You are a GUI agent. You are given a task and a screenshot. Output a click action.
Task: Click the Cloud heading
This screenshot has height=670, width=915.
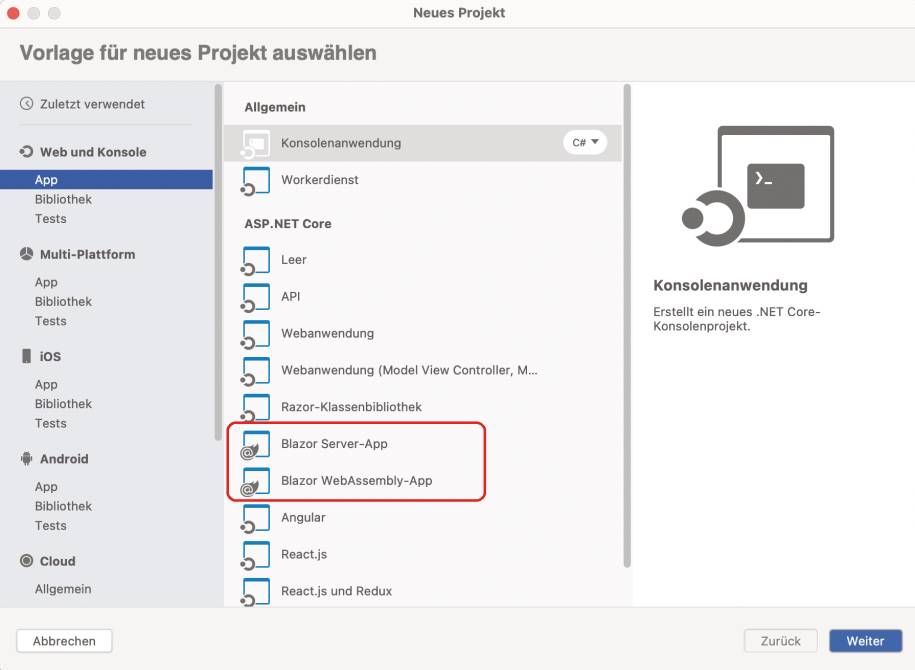tap(58, 561)
